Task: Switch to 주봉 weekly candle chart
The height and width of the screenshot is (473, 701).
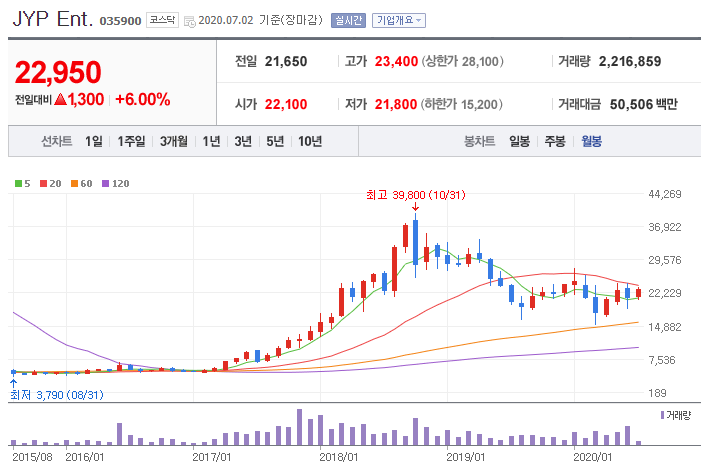Action: (555, 141)
